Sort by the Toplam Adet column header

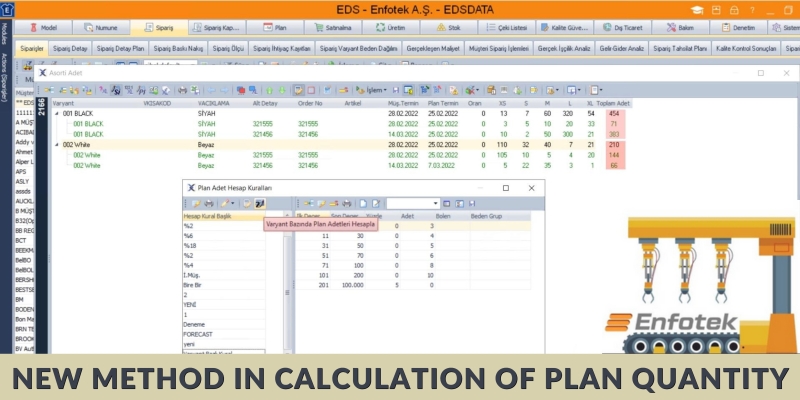pos(614,103)
